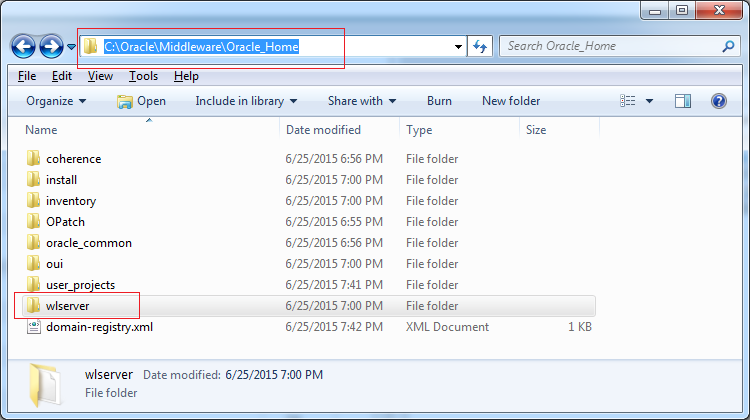Click the oui folder name
The width and height of the screenshot is (750, 420).
54,264
